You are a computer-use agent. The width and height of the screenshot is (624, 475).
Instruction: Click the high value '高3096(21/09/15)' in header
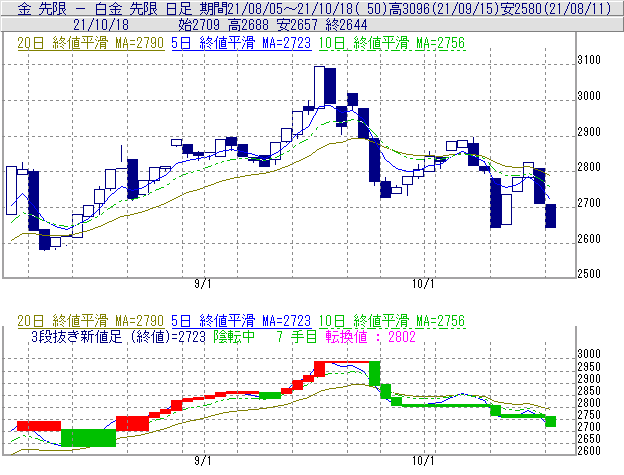444,9
